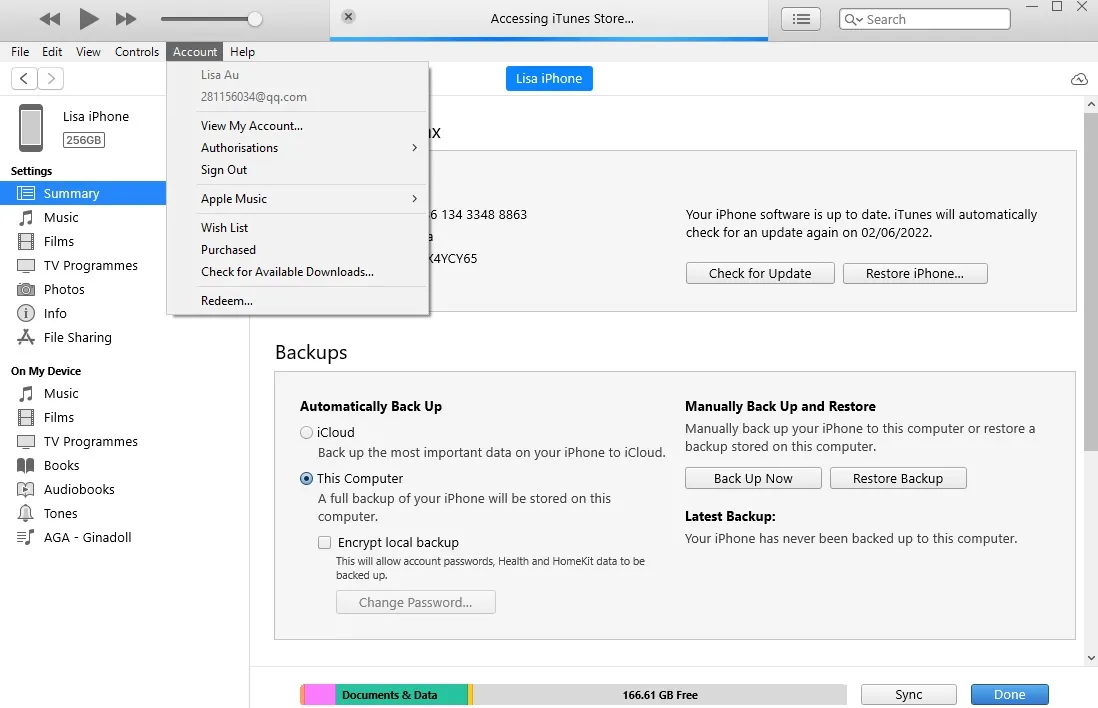Click Restore iPhone button
The width and height of the screenshot is (1098, 708).
[x=915, y=273]
